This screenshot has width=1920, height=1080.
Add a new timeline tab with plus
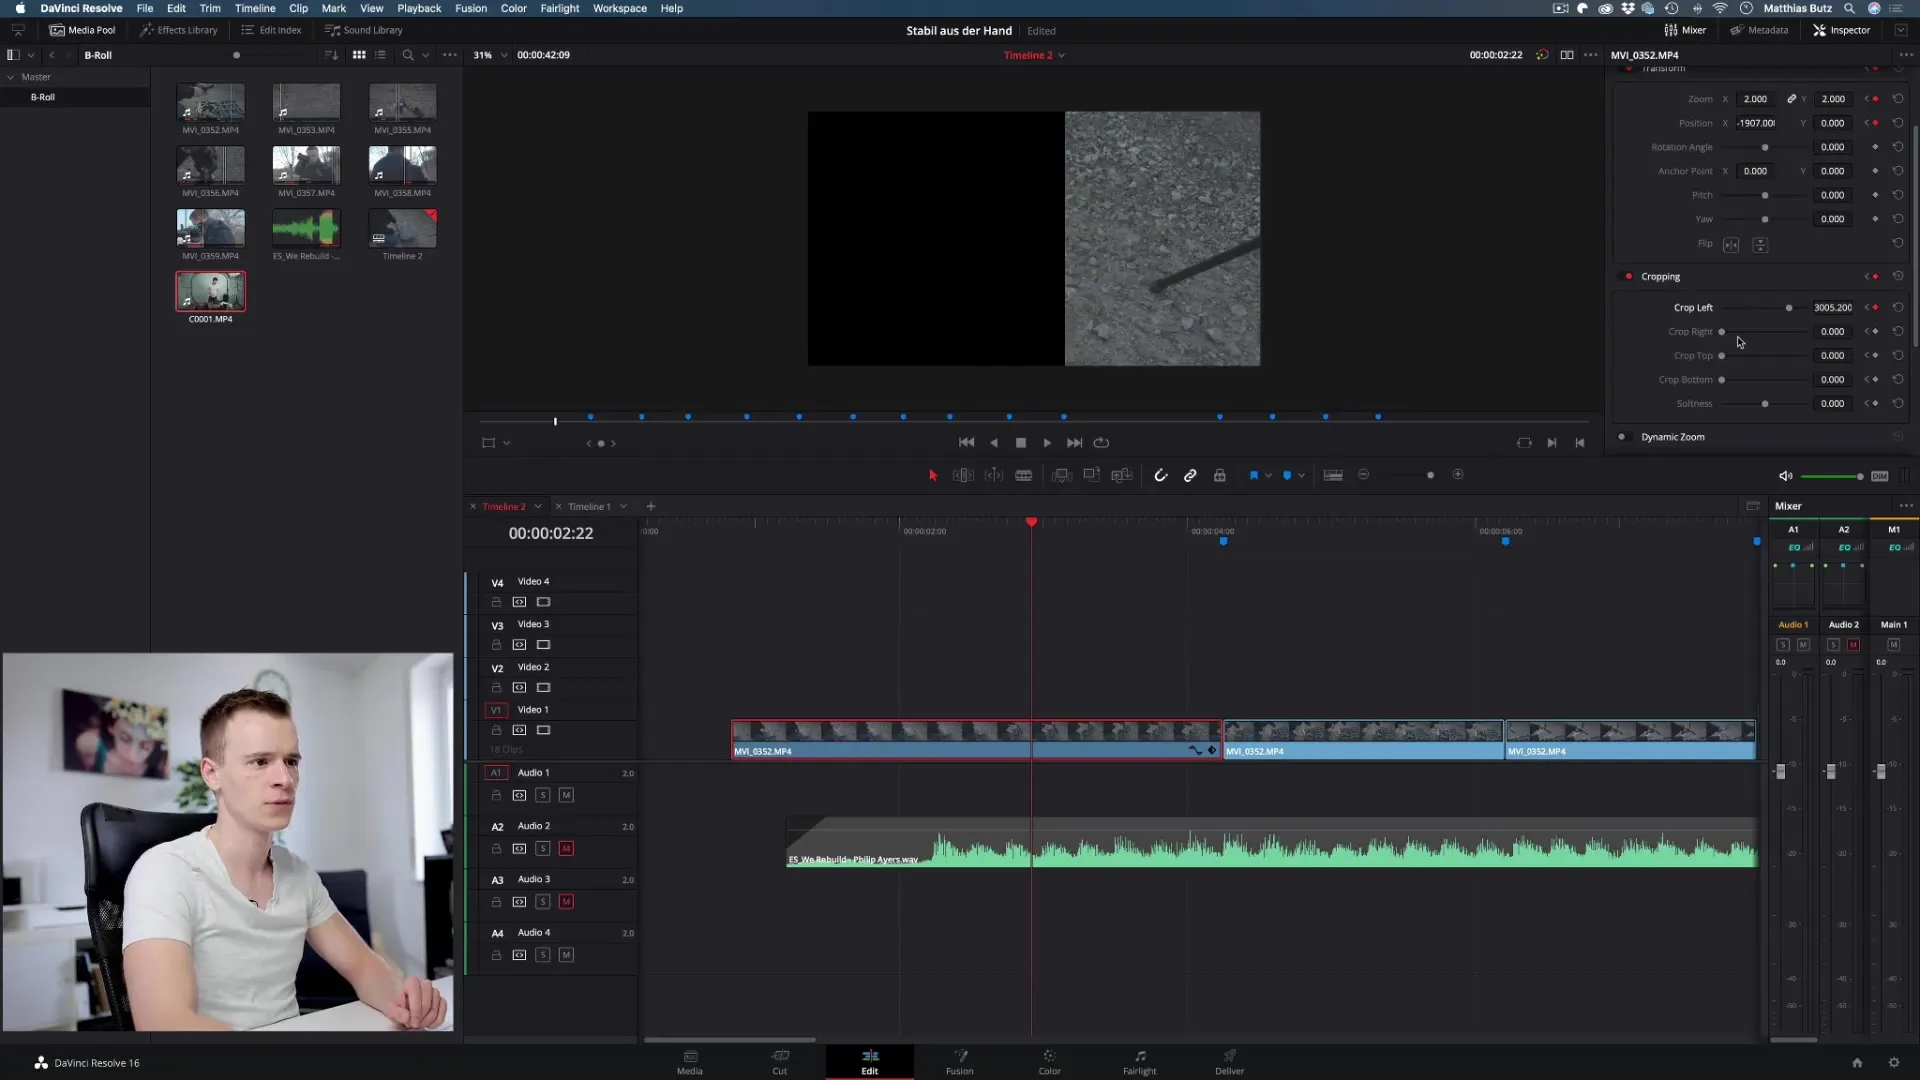650,507
